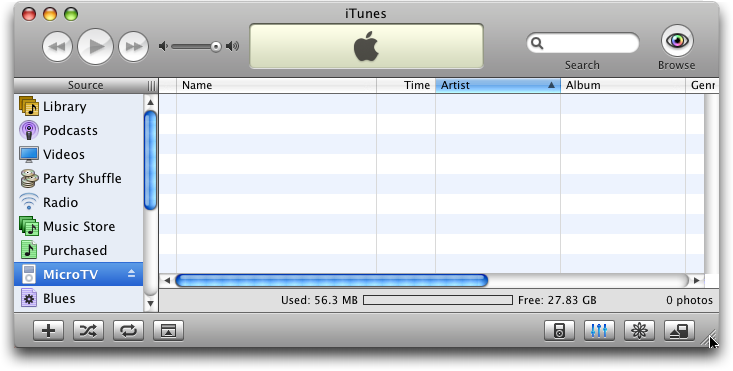
Task: Sort by Name column header
Action: tap(277, 86)
